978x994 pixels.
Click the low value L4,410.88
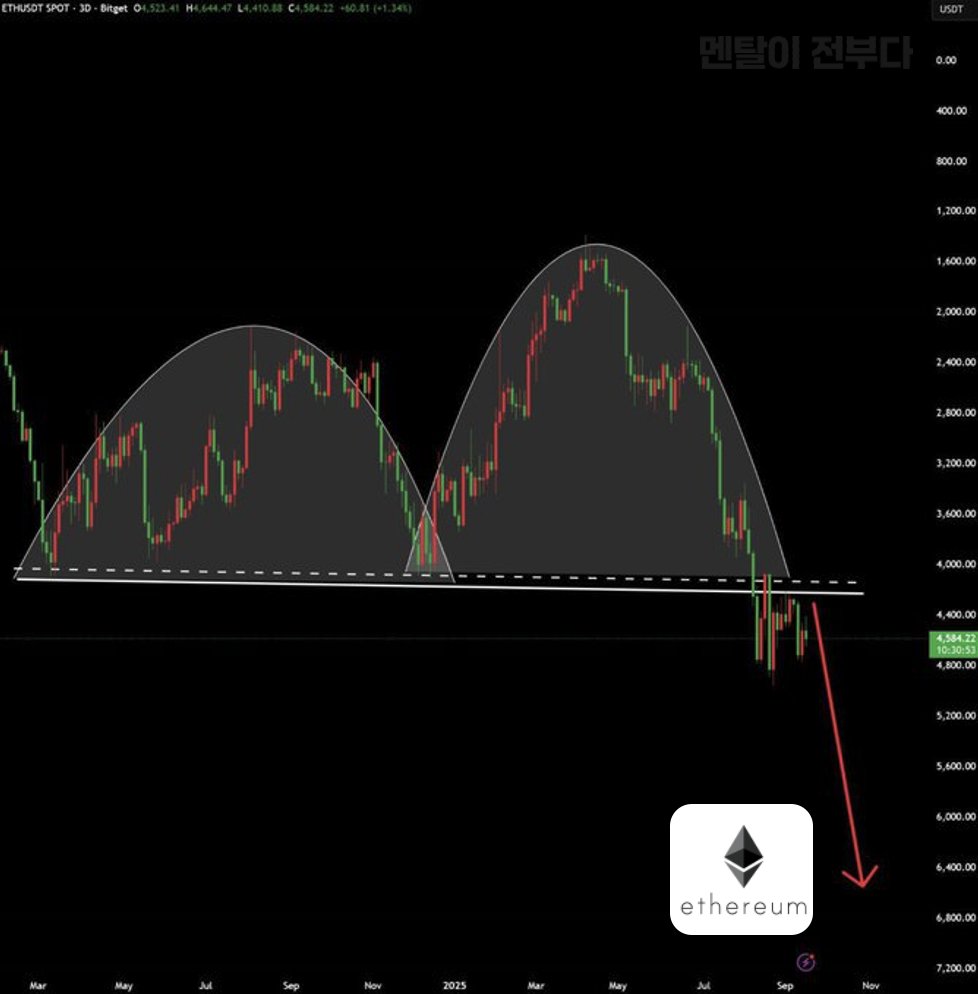259,8
